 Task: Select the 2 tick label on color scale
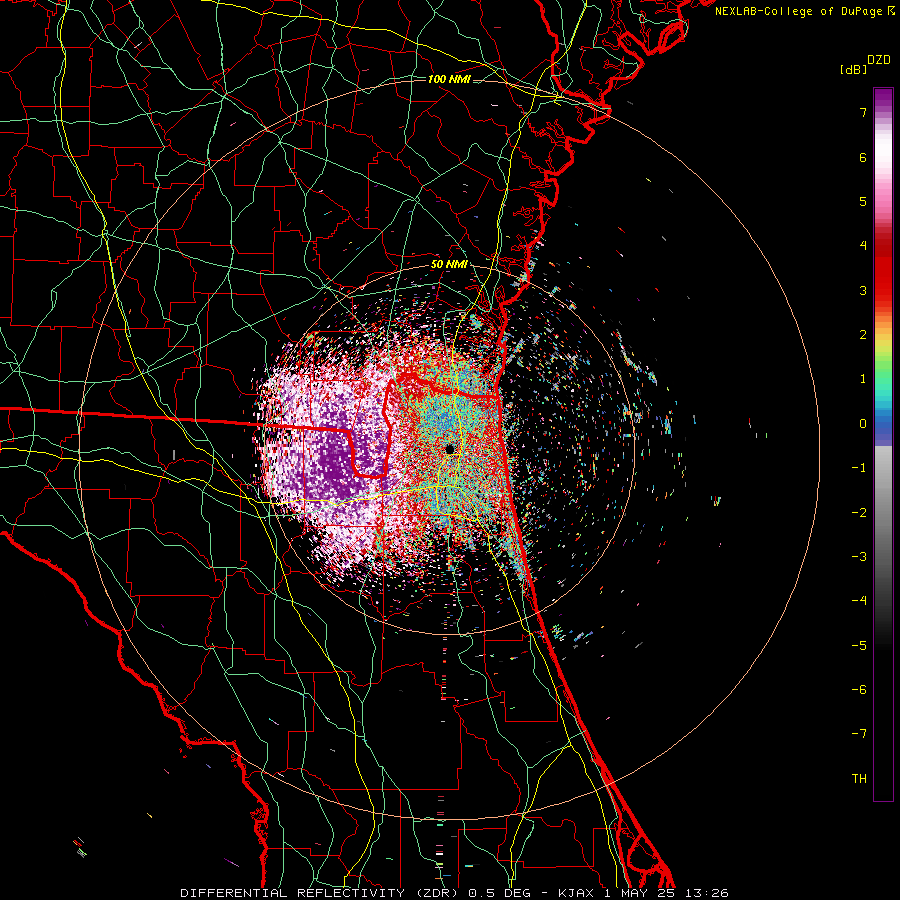pyautogui.click(x=863, y=335)
